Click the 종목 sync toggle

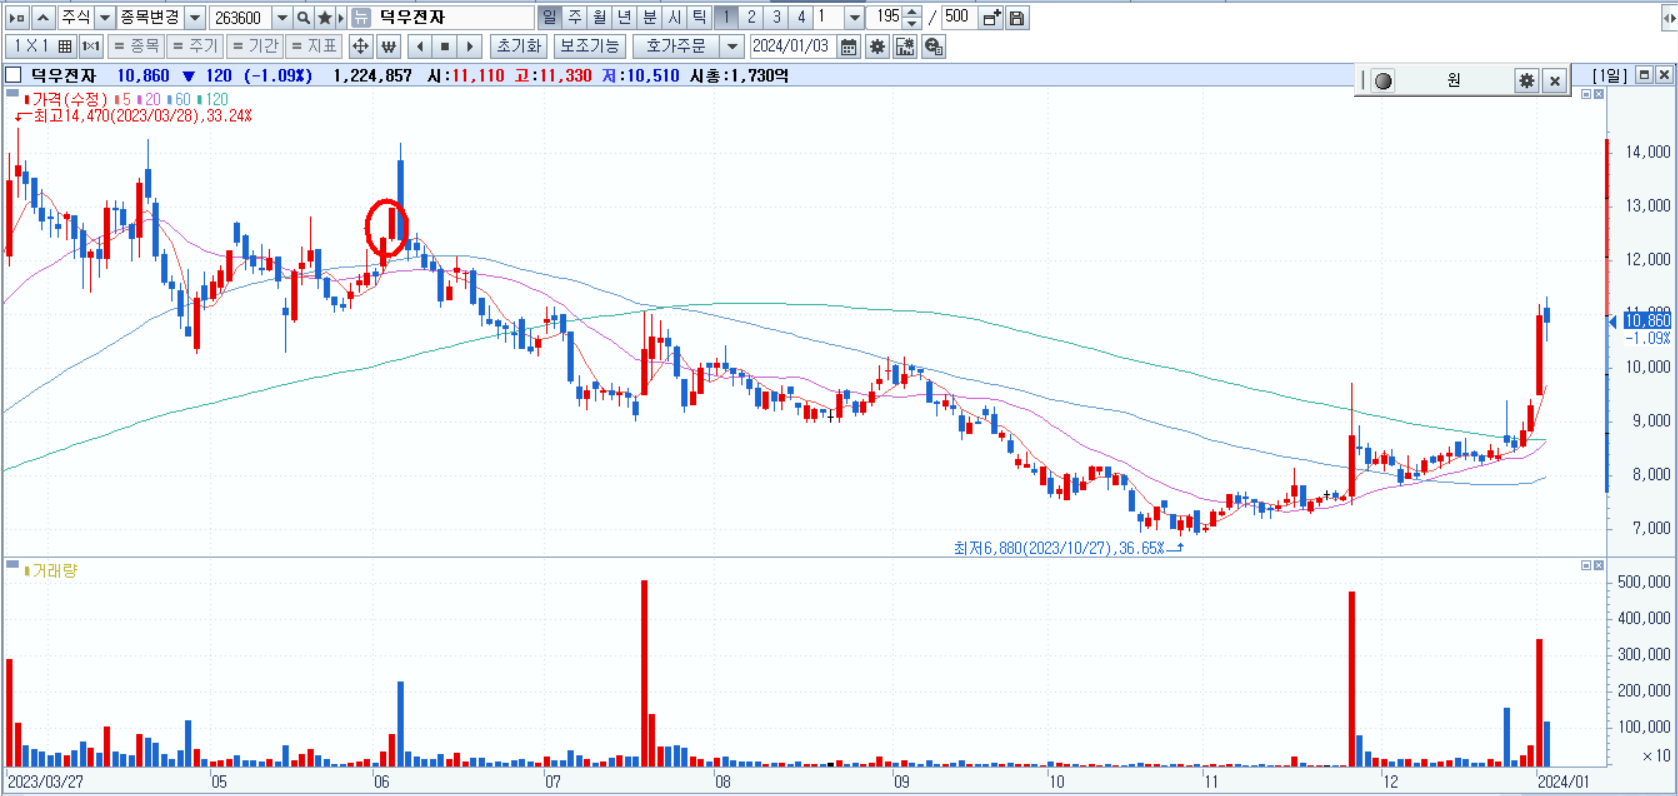pyautogui.click(x=136, y=46)
